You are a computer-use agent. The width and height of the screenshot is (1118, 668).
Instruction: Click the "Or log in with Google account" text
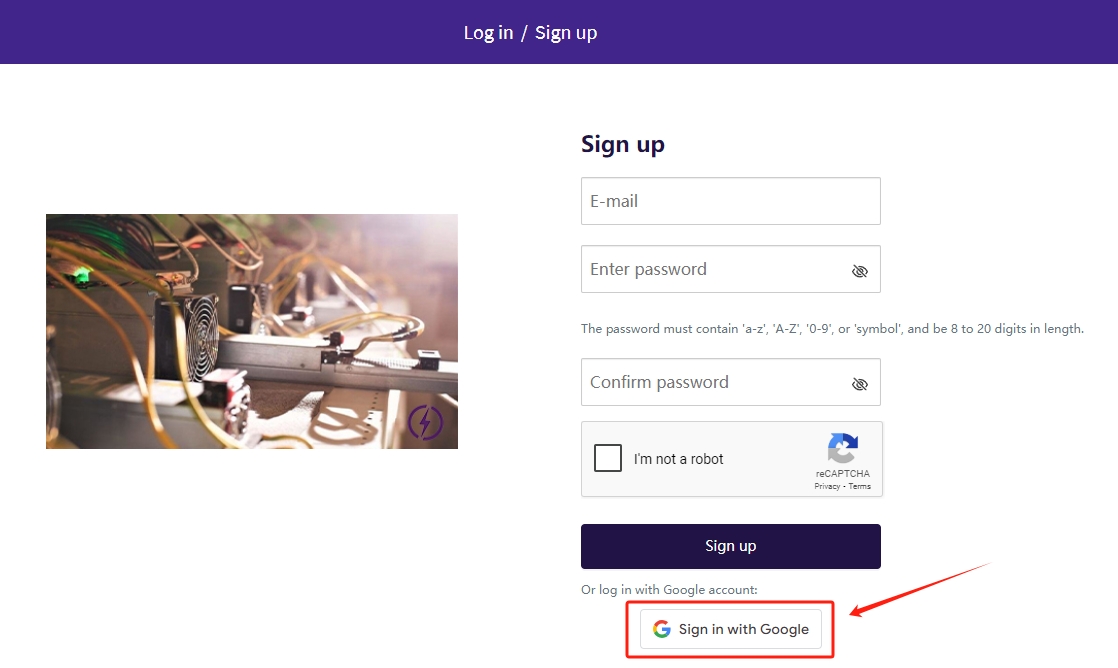[669, 590]
